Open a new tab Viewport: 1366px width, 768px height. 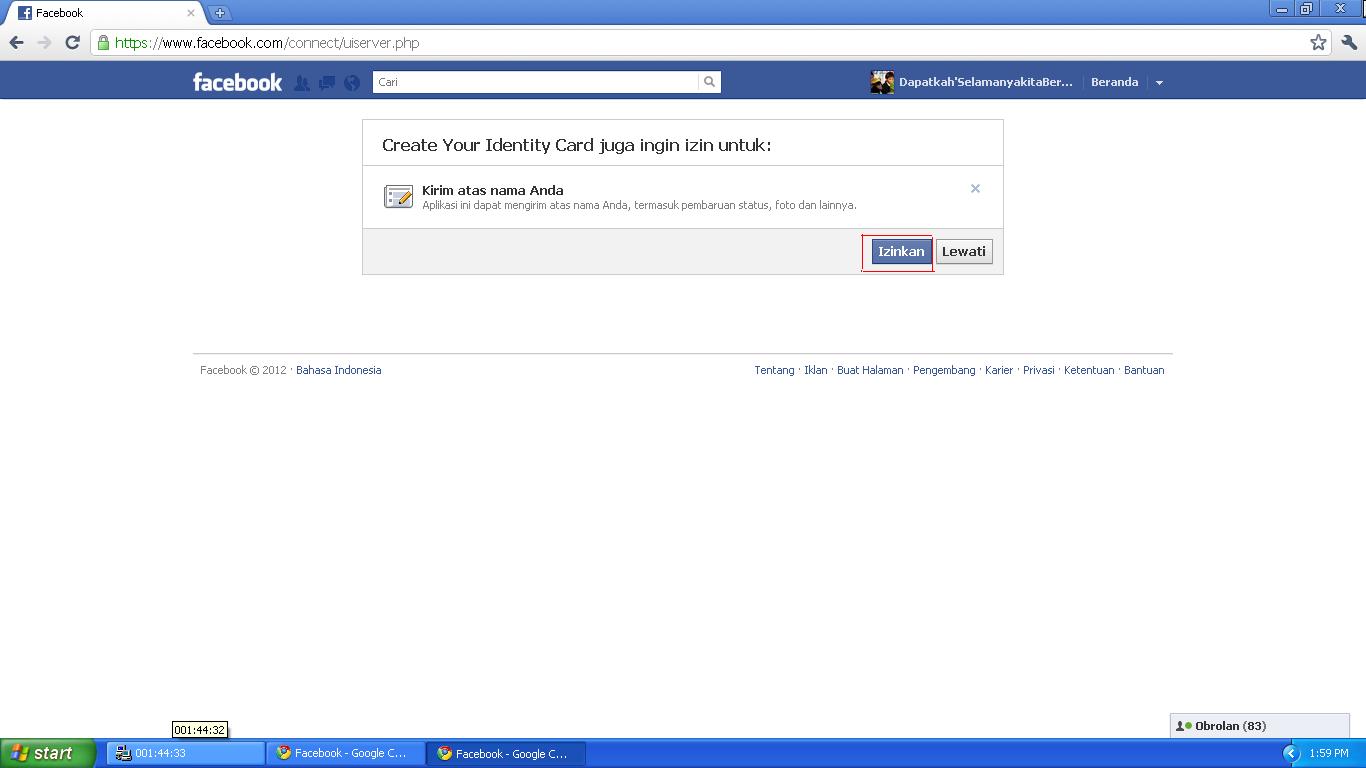coord(219,13)
